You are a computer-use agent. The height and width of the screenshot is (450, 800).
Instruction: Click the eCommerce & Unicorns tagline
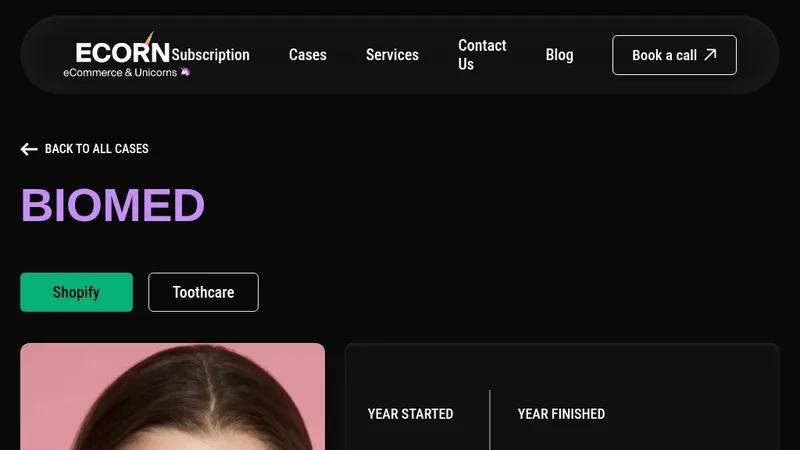pyautogui.click(x=126, y=72)
